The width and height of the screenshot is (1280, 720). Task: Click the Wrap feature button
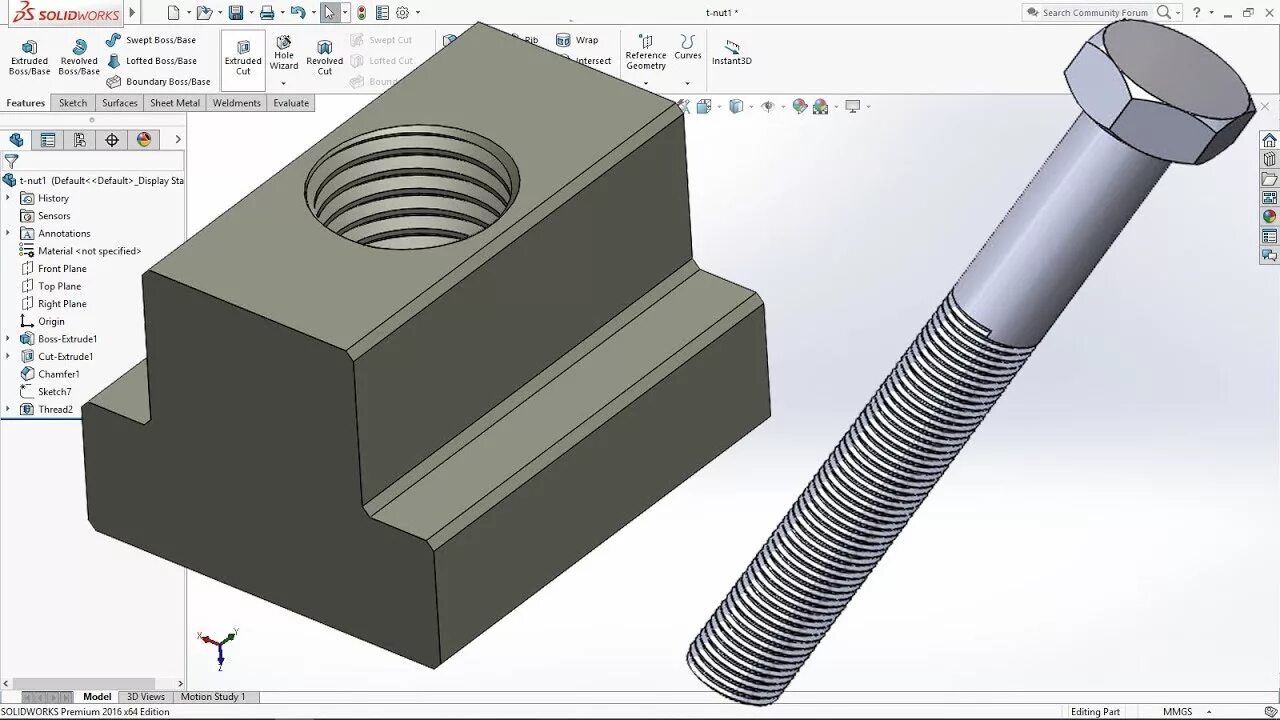pos(577,40)
